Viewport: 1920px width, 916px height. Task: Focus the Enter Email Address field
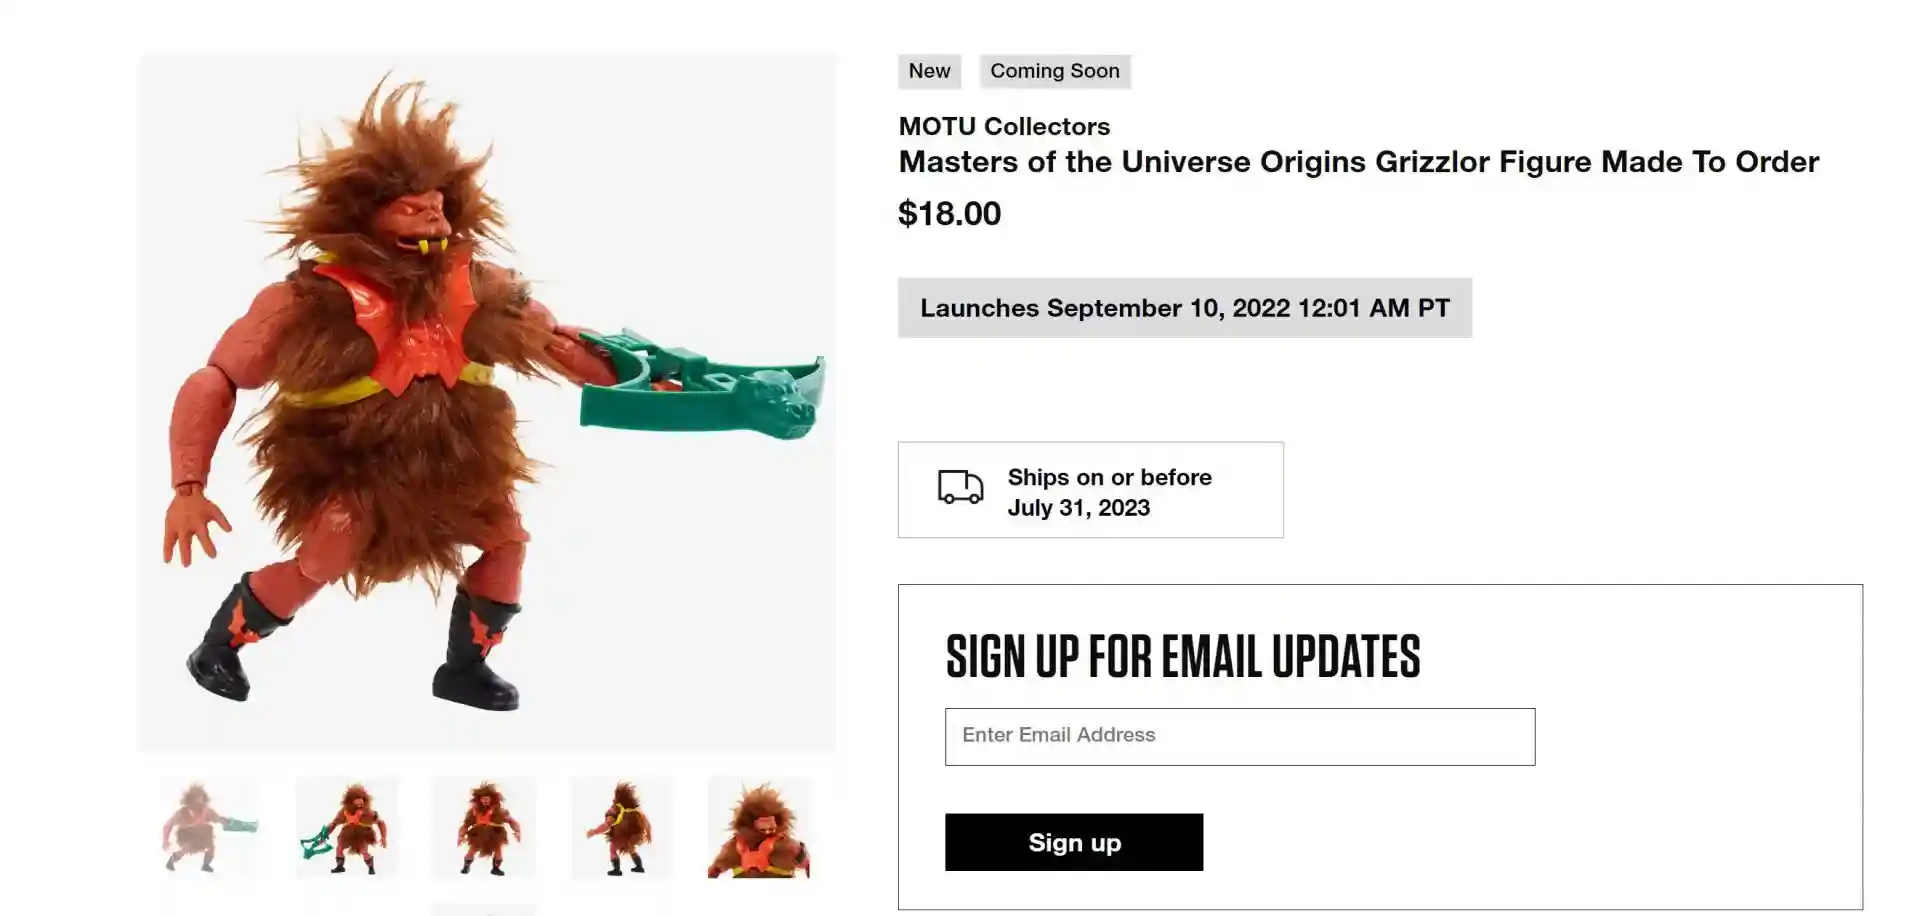1239,736
